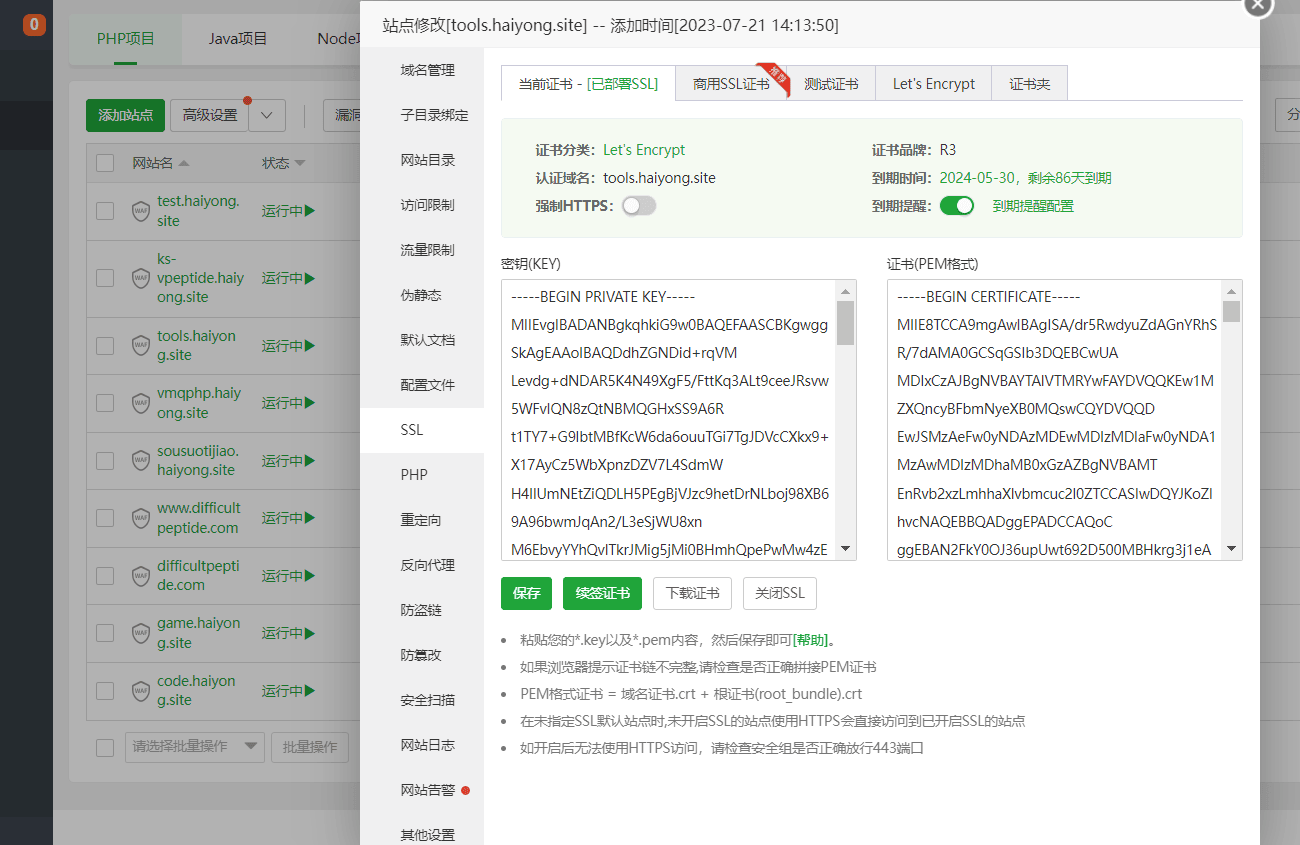The height and width of the screenshot is (845, 1300).
Task: Turn off the 到期提醒 toggle
Action: coord(957,206)
